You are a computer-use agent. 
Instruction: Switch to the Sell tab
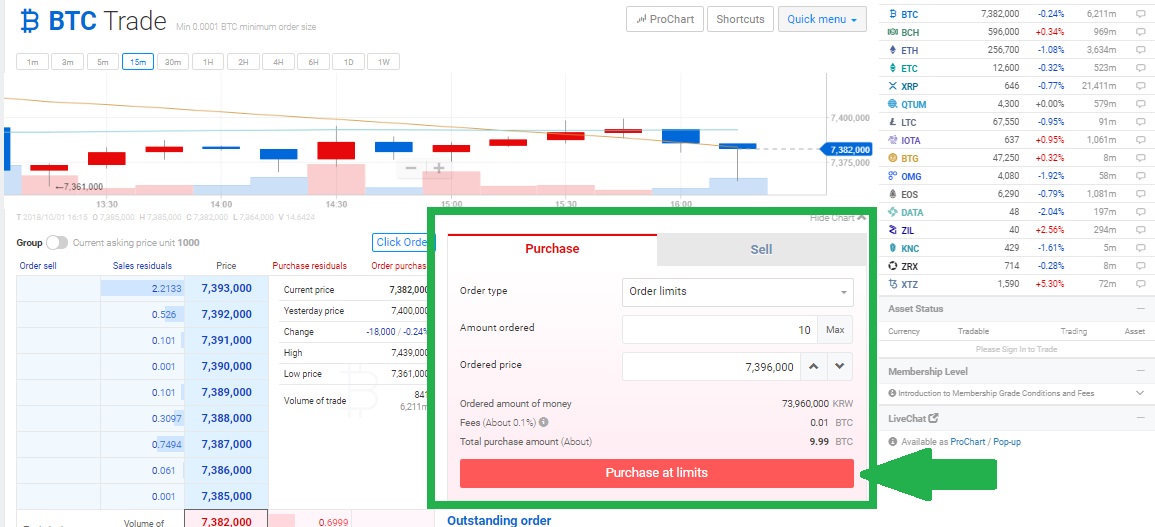coord(761,250)
